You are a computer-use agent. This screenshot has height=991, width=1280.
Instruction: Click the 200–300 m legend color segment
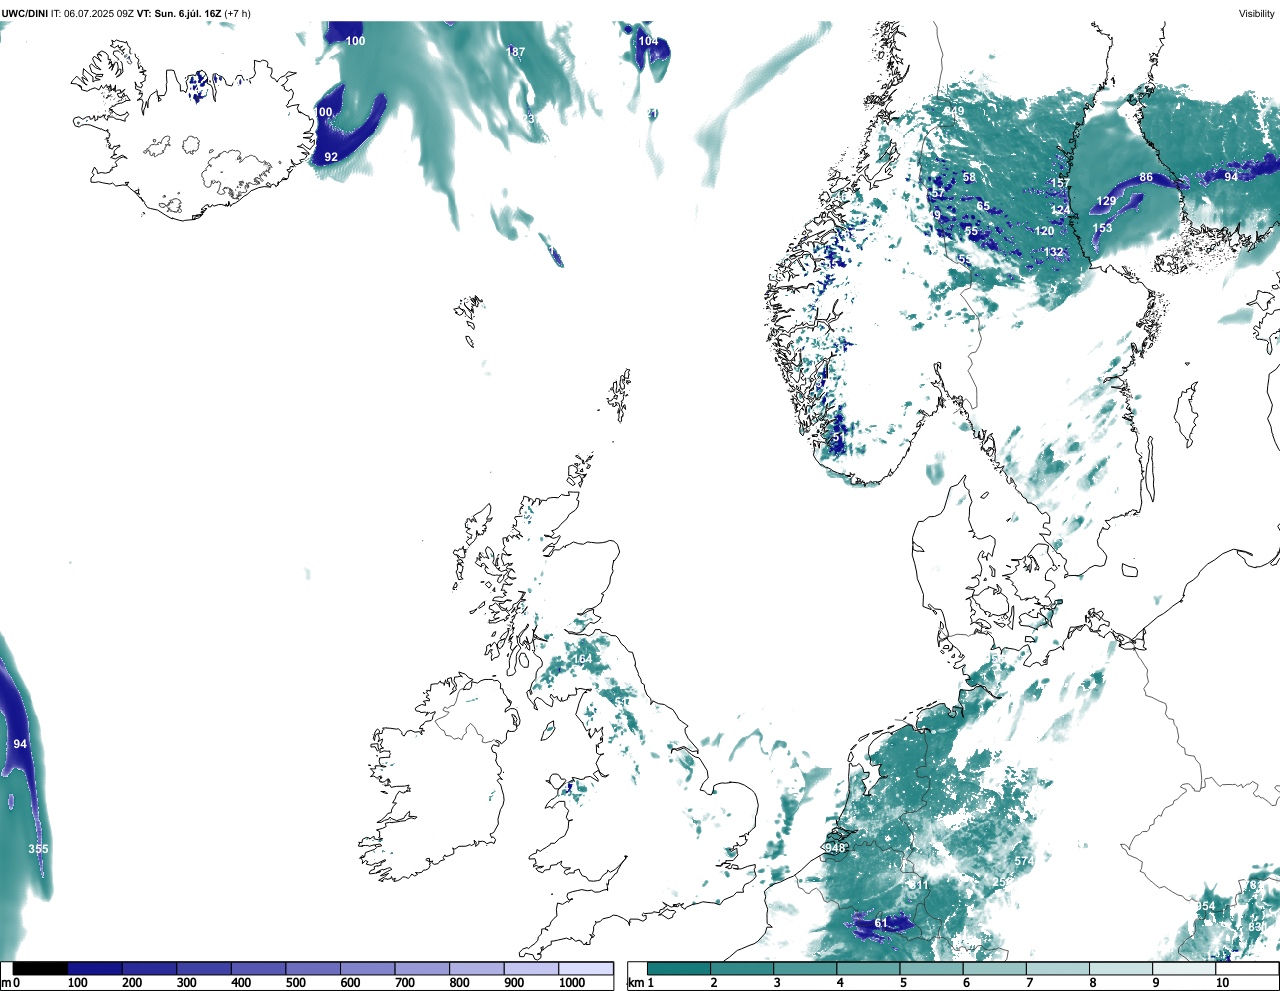click(150, 969)
